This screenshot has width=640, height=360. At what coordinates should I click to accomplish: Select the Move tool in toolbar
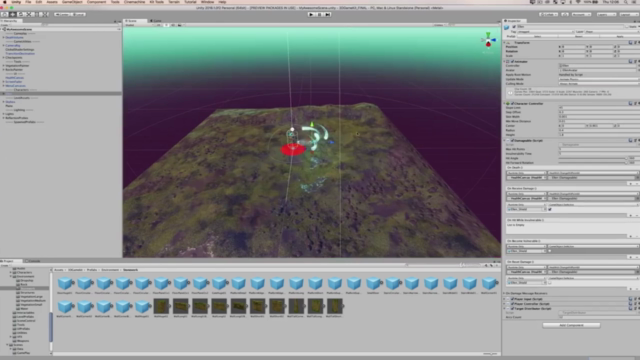pos(12,14)
